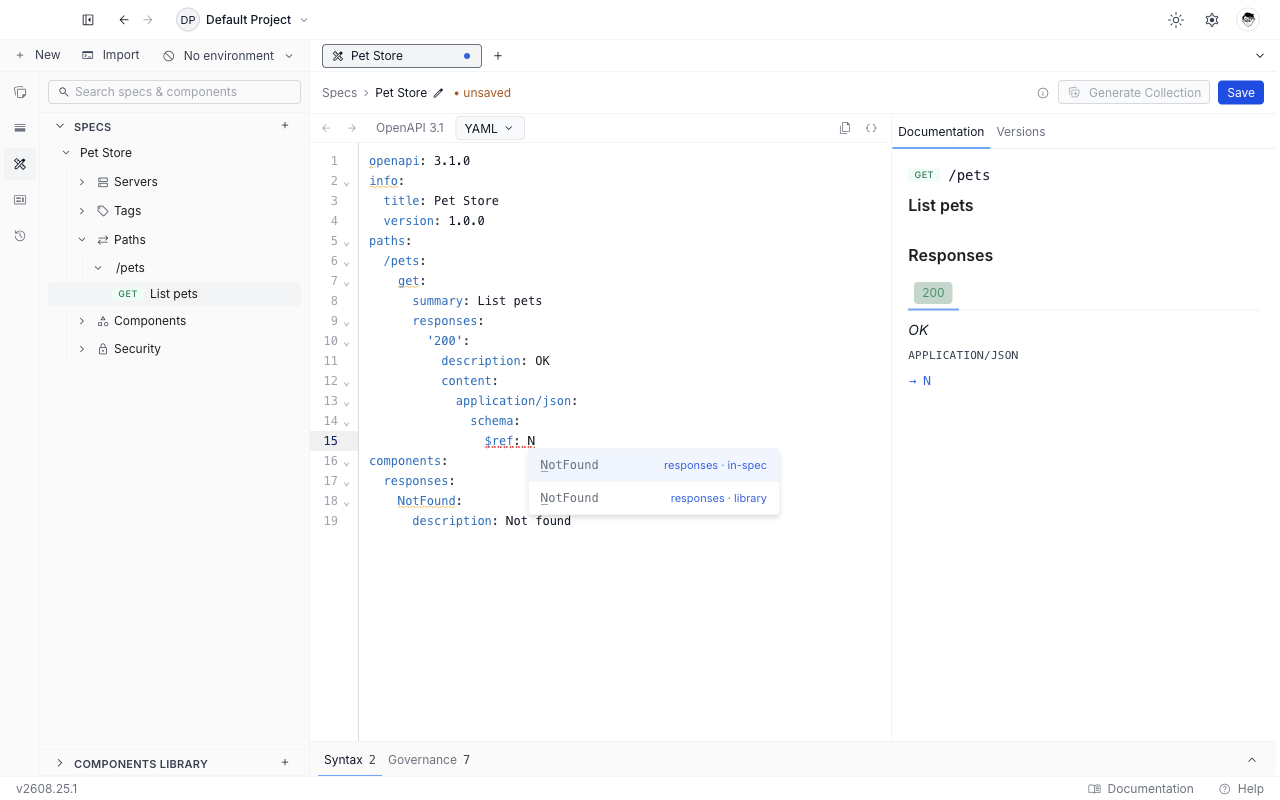
Task: Open the Collections sidebar icon
Action: [x=20, y=92]
